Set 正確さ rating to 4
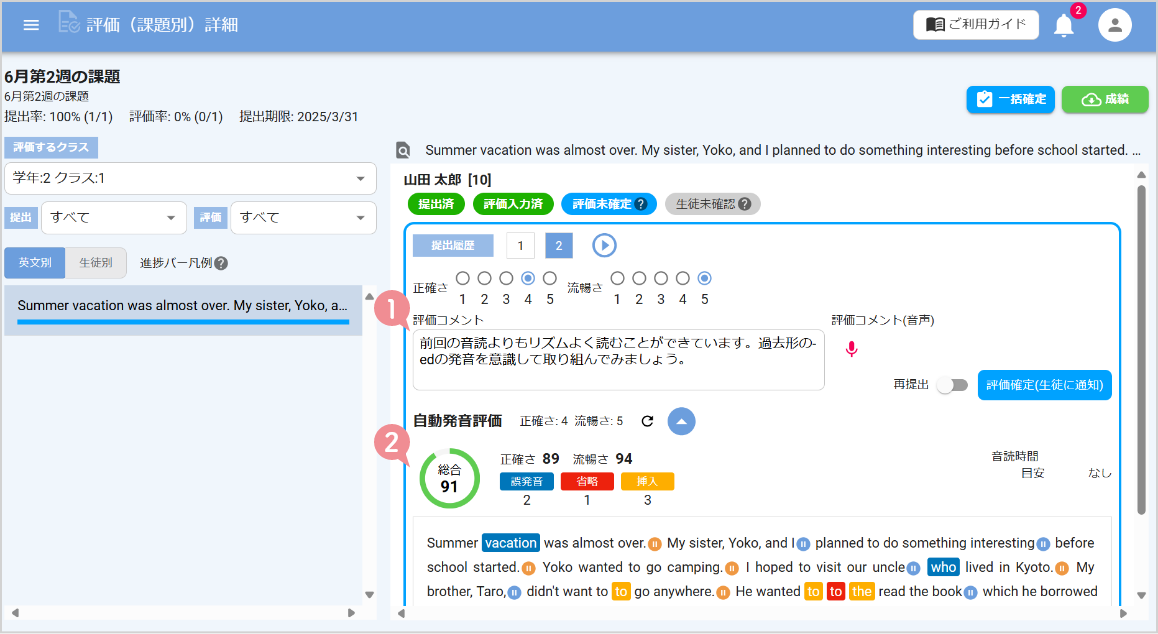The height and width of the screenshot is (634, 1158). [x=528, y=279]
